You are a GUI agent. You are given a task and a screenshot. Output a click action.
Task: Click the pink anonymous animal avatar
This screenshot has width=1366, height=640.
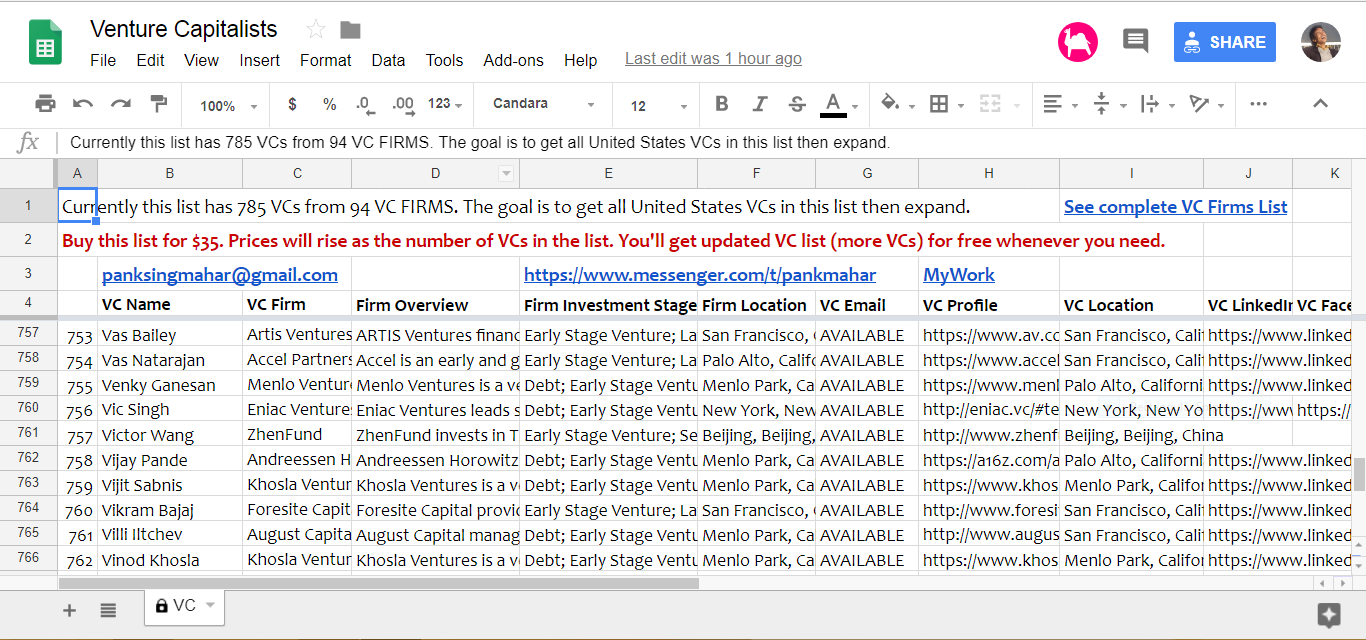(1077, 42)
